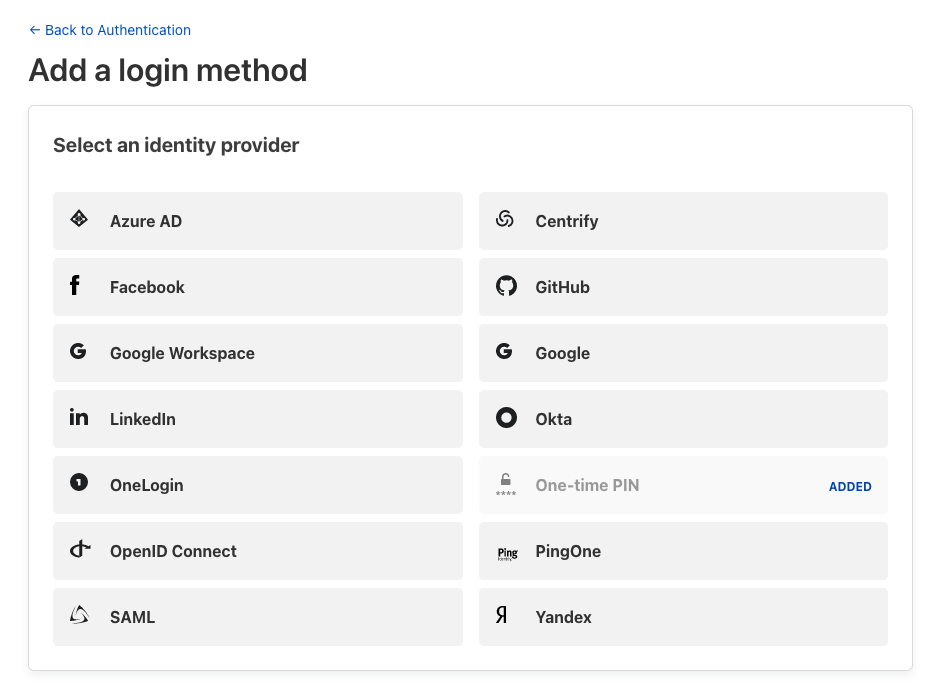The height and width of the screenshot is (688, 935).
Task: Click the SAML triangle logo icon
Action: tap(79, 616)
